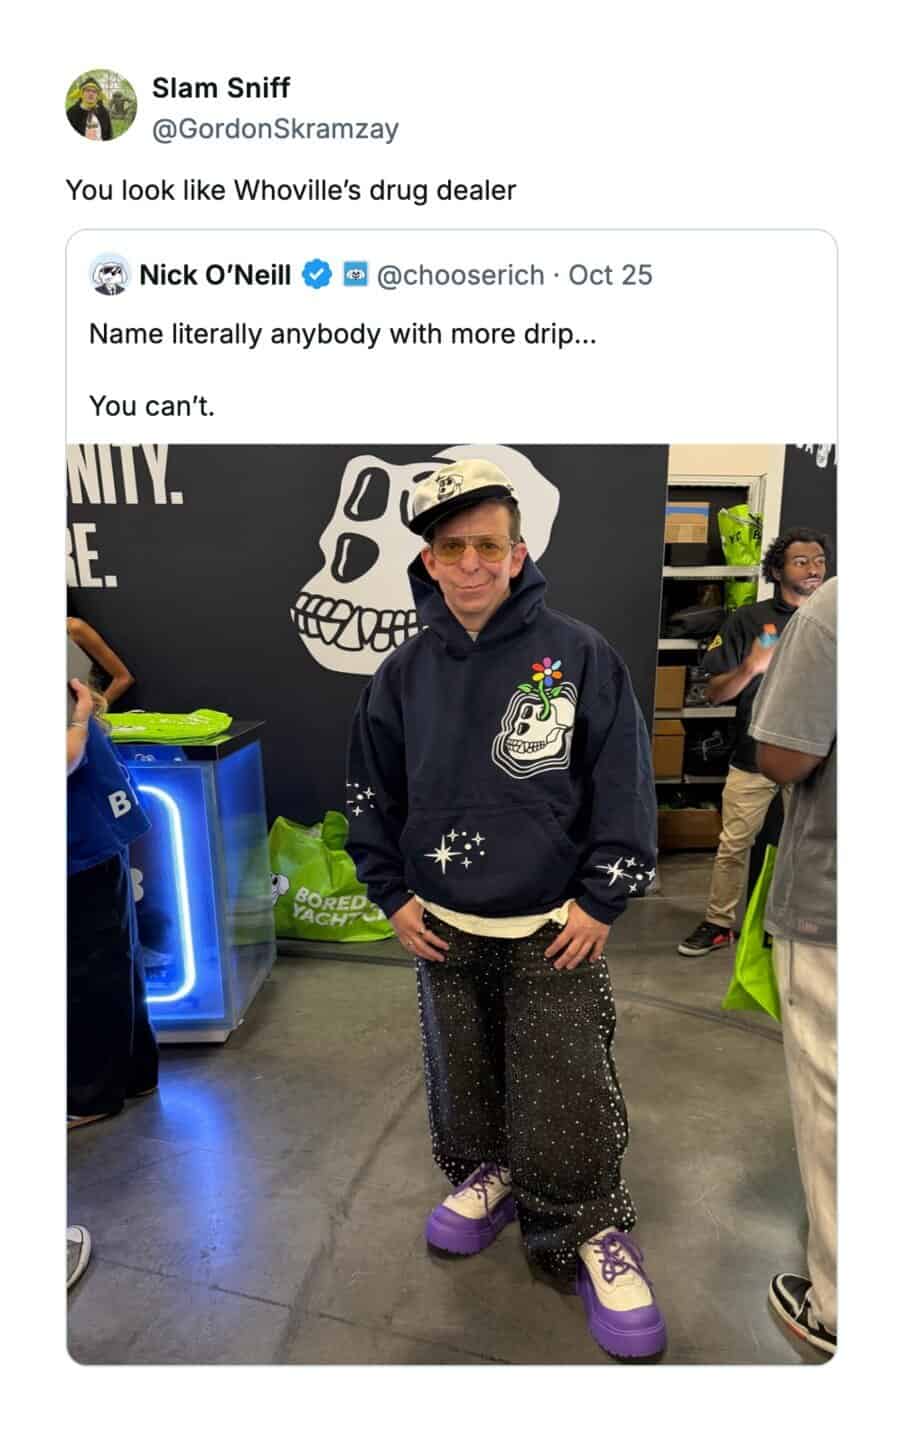The height and width of the screenshot is (1431, 900).
Task: Click the Slam Sniff display name
Action: coord(220,88)
